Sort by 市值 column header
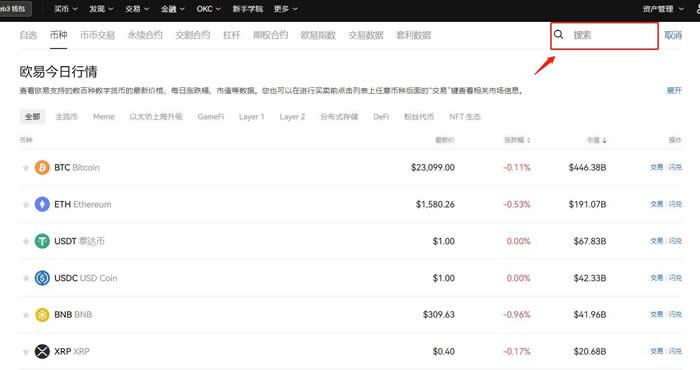Screen dimensions: 700x370 (596, 140)
